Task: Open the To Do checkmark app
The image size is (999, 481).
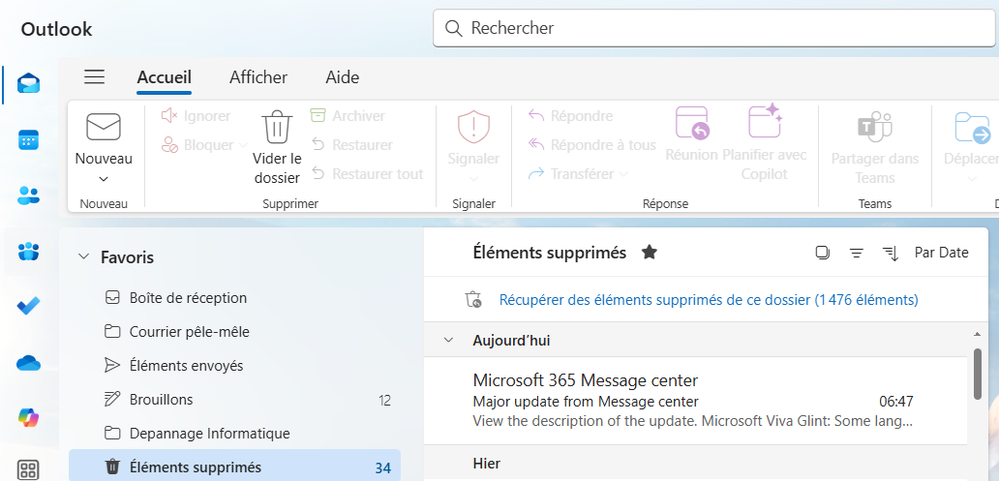Action: click(x=28, y=306)
